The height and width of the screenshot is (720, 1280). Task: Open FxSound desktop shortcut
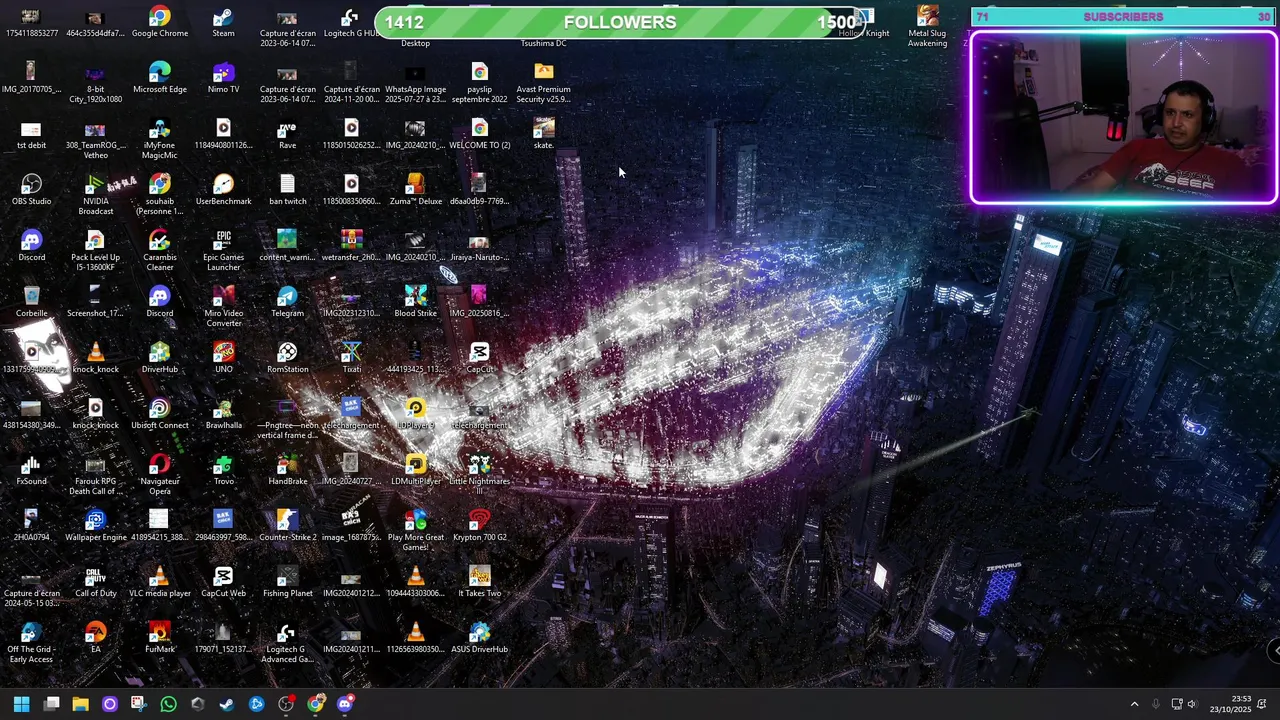pos(32,471)
